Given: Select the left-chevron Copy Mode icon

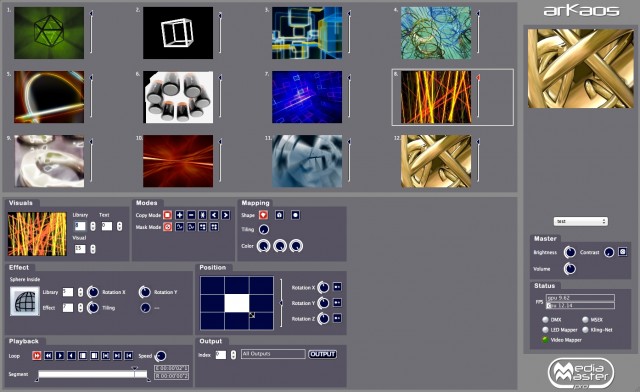Looking at the screenshot, I should (214, 215).
